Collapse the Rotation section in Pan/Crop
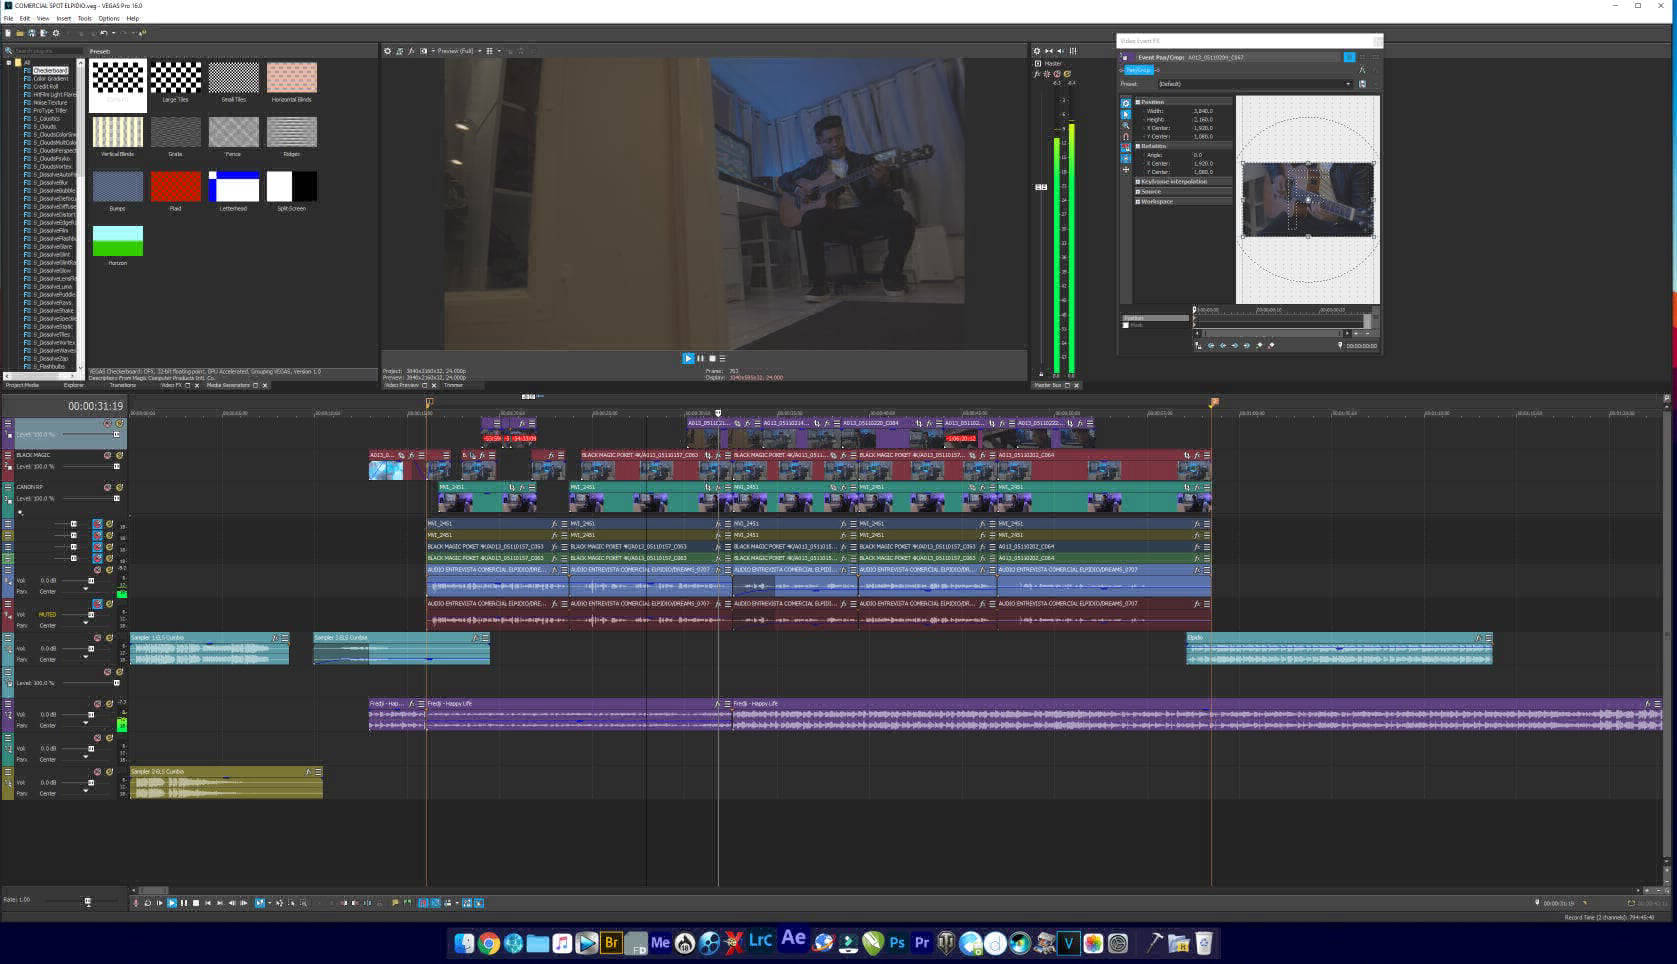Screen dimensions: 1677x964 tap(1138, 146)
